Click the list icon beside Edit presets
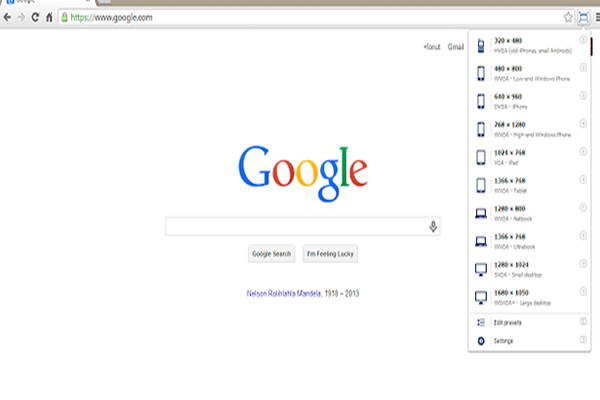 click(481, 322)
